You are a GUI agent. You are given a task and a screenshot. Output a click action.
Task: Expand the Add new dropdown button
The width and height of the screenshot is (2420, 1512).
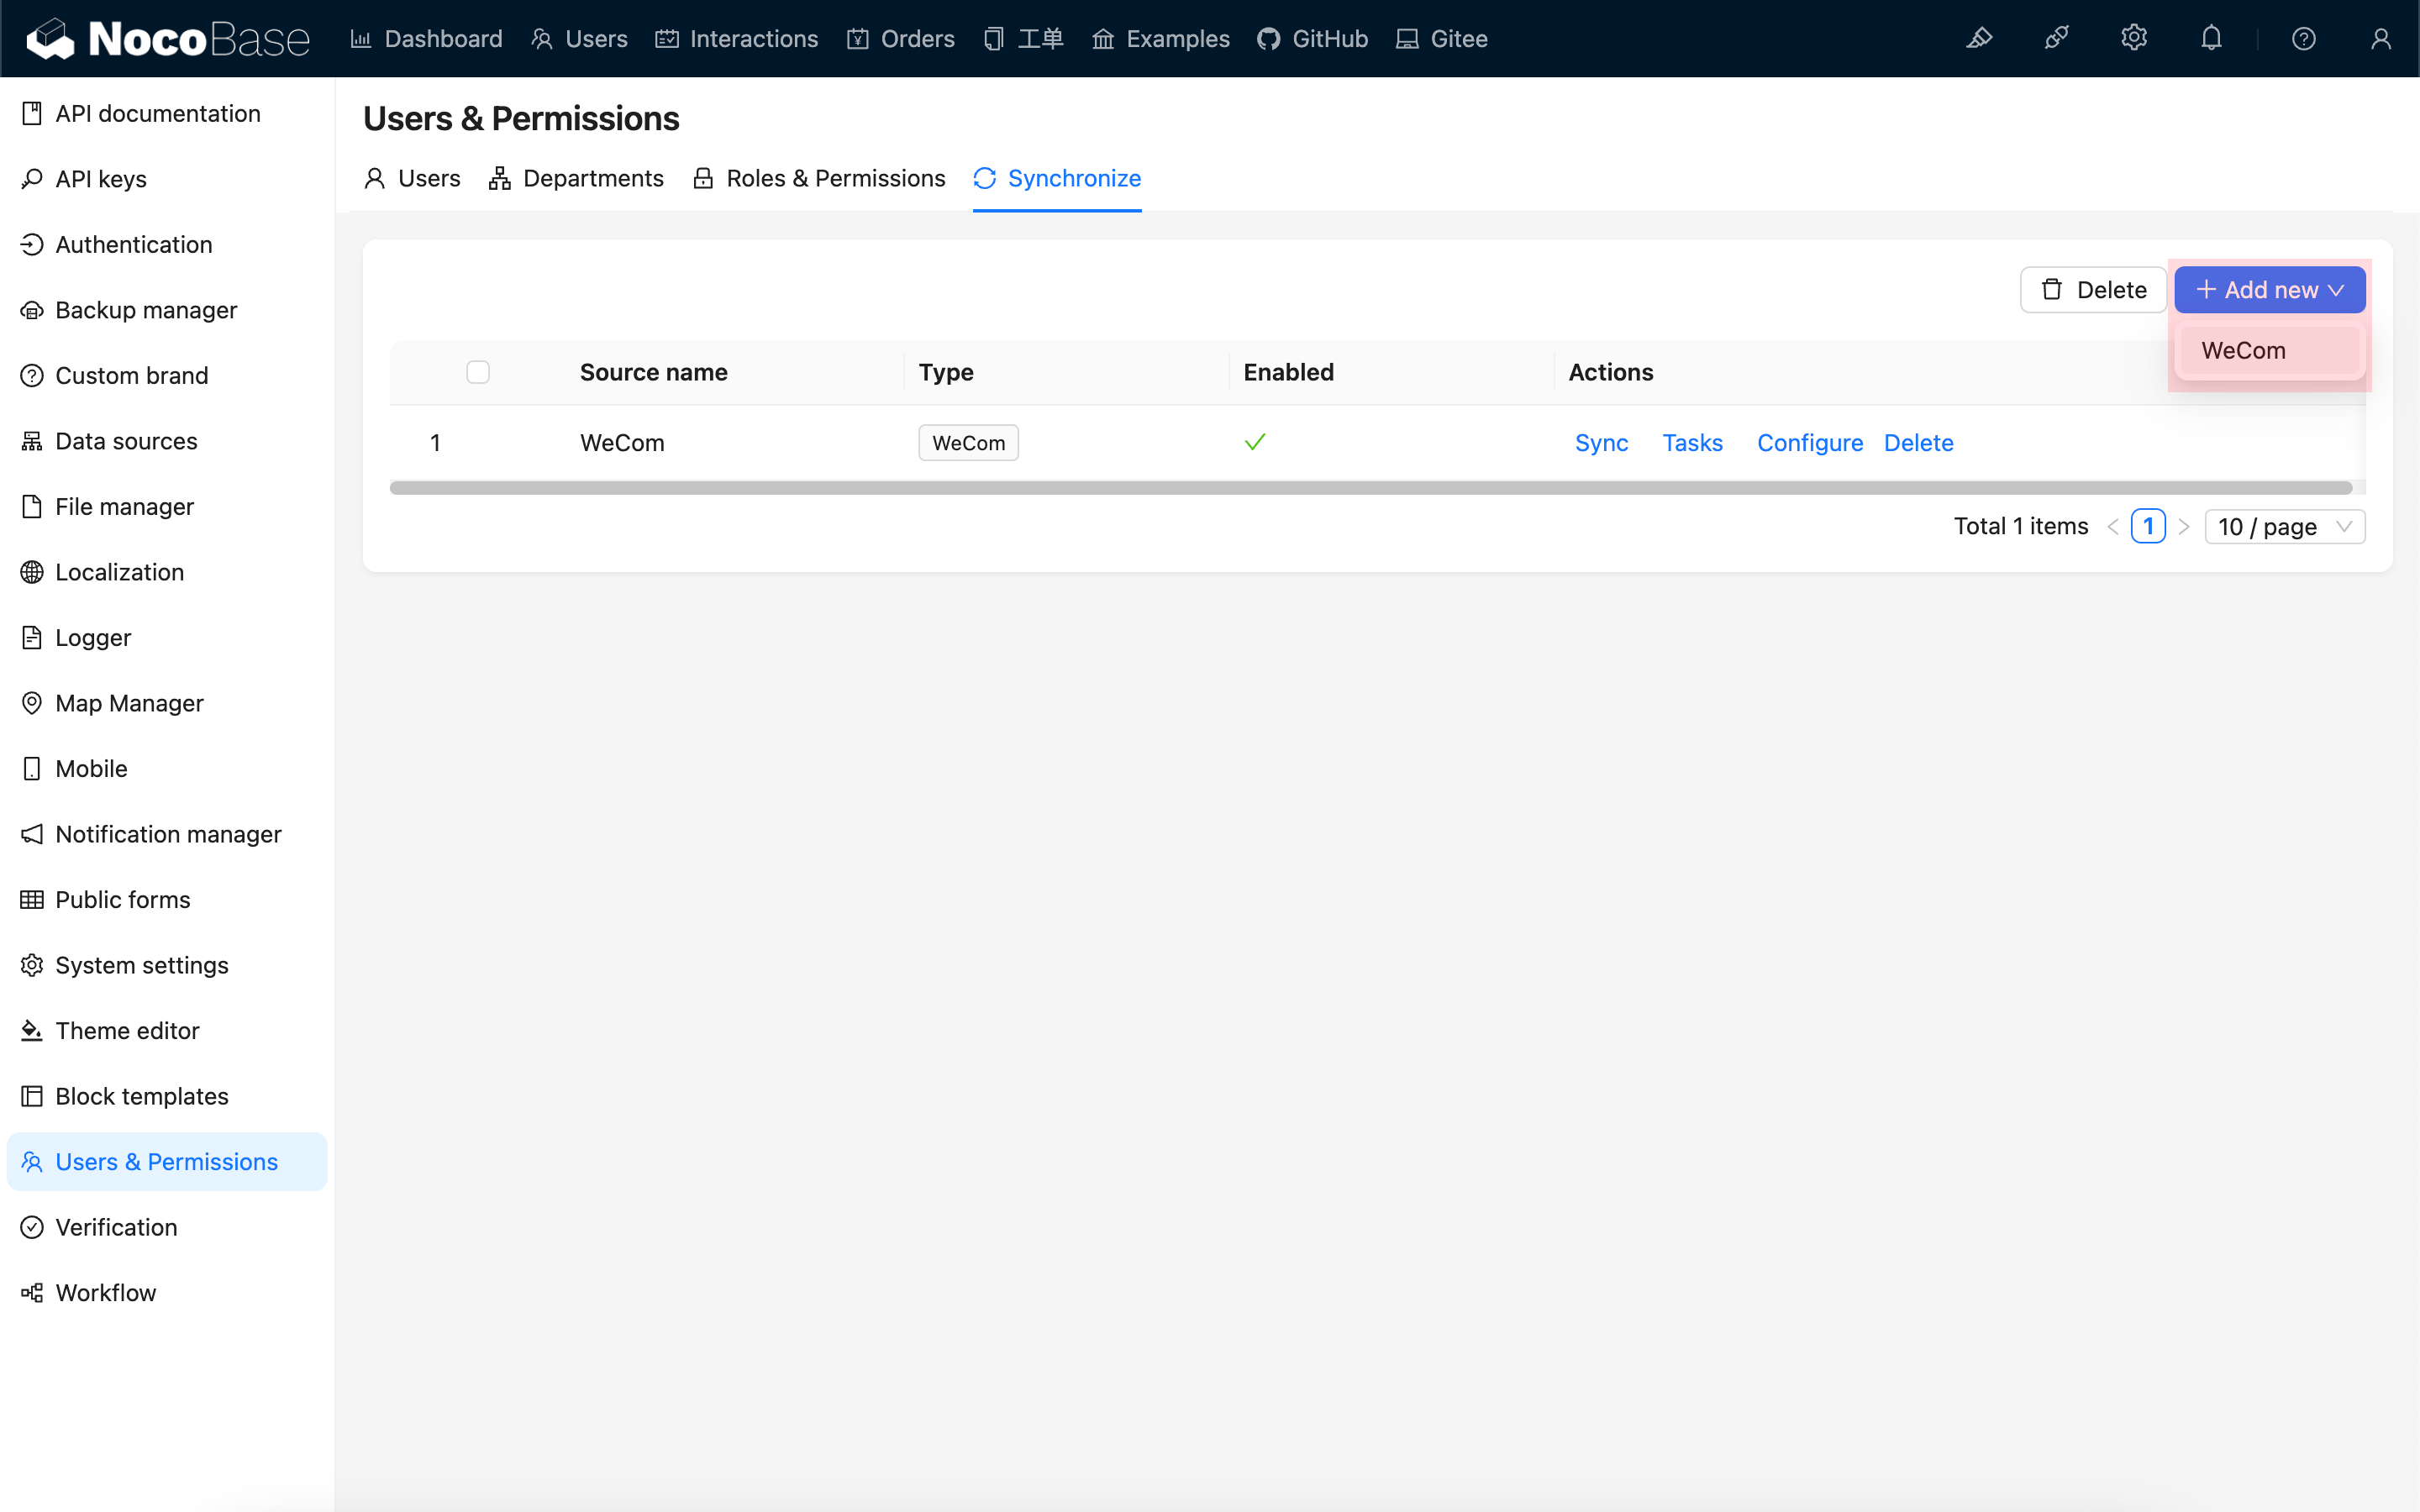click(x=2269, y=290)
